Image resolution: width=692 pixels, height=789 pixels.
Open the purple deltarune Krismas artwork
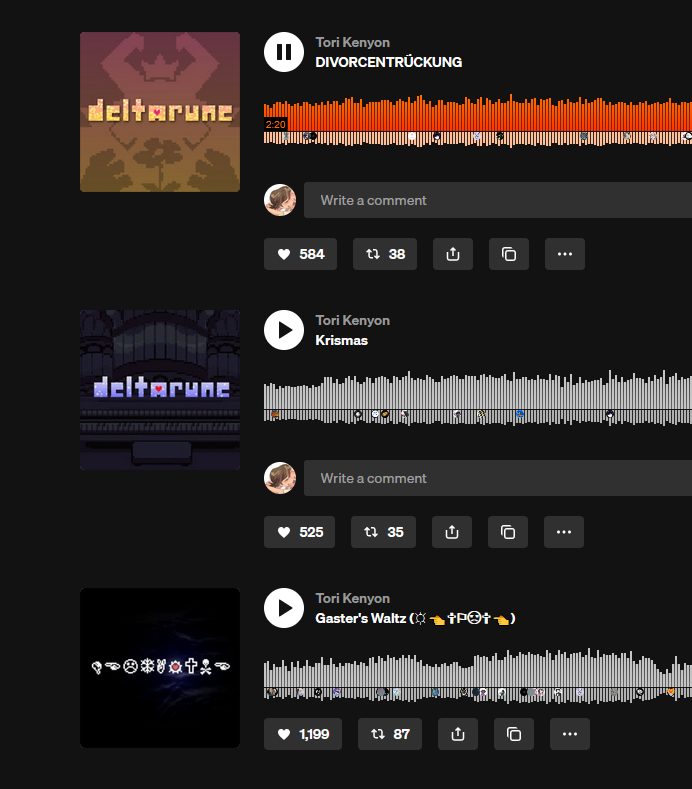coord(160,390)
